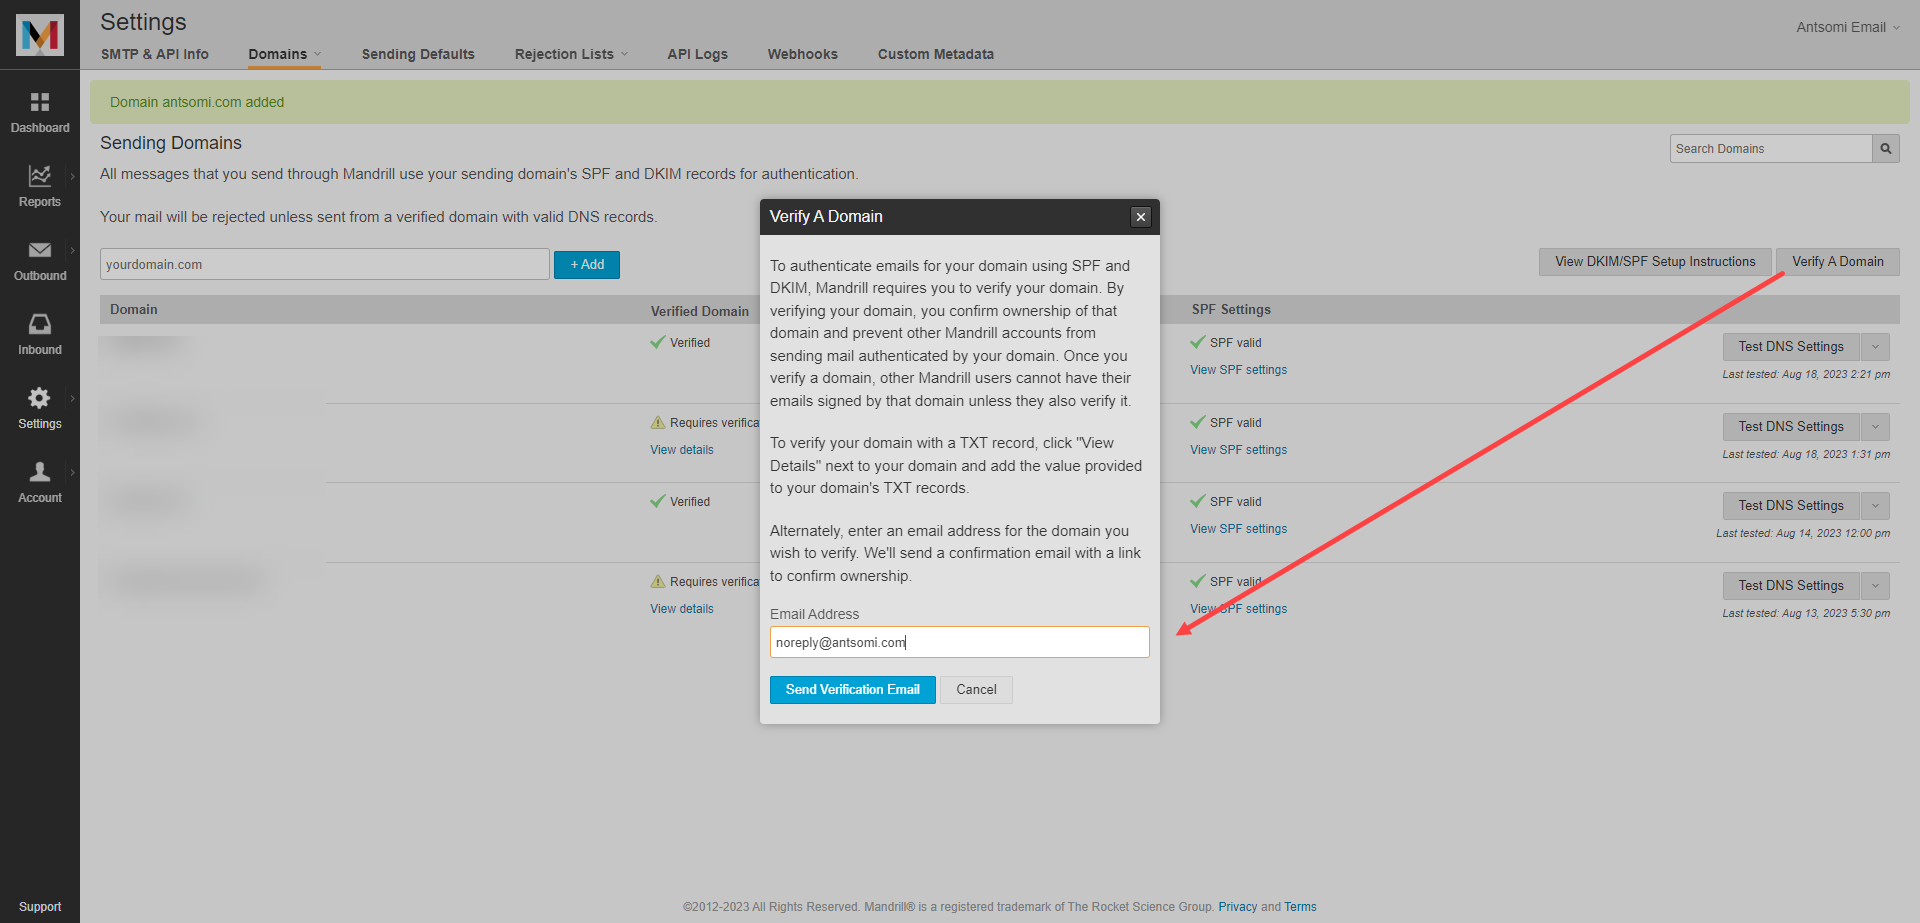
Task: View details for fourth domain row
Action: (682, 609)
